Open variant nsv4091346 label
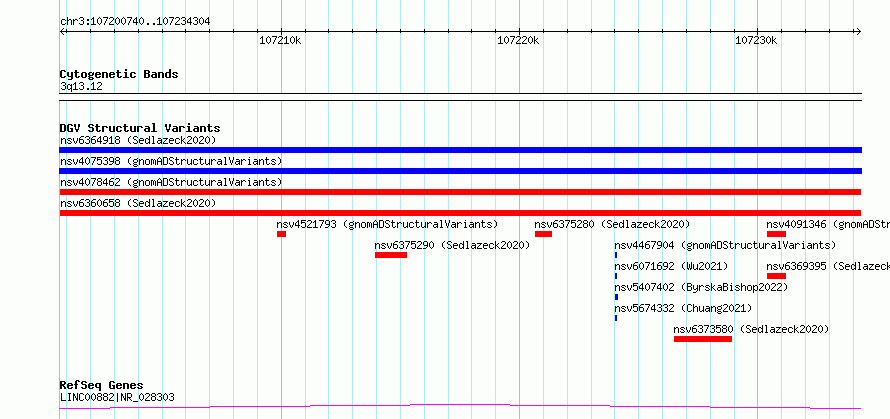The image size is (890, 419). coord(828,224)
